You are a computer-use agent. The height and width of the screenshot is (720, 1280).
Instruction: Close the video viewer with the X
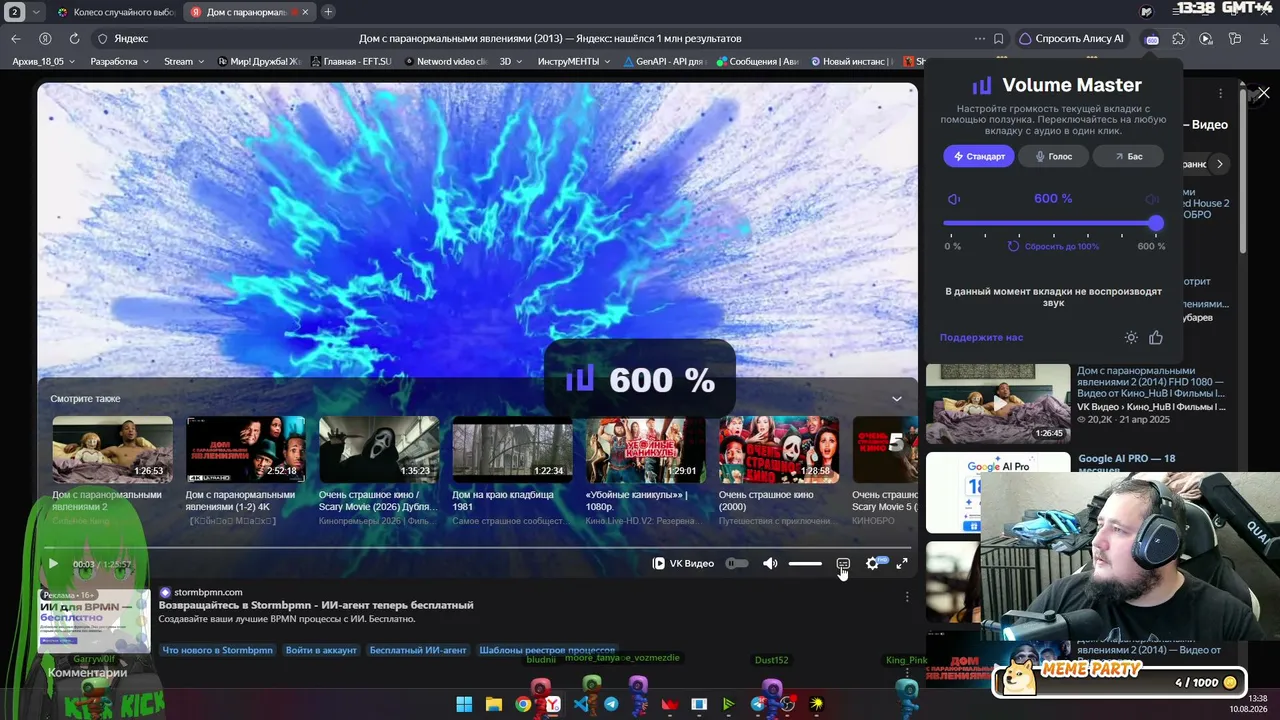coord(1263,93)
